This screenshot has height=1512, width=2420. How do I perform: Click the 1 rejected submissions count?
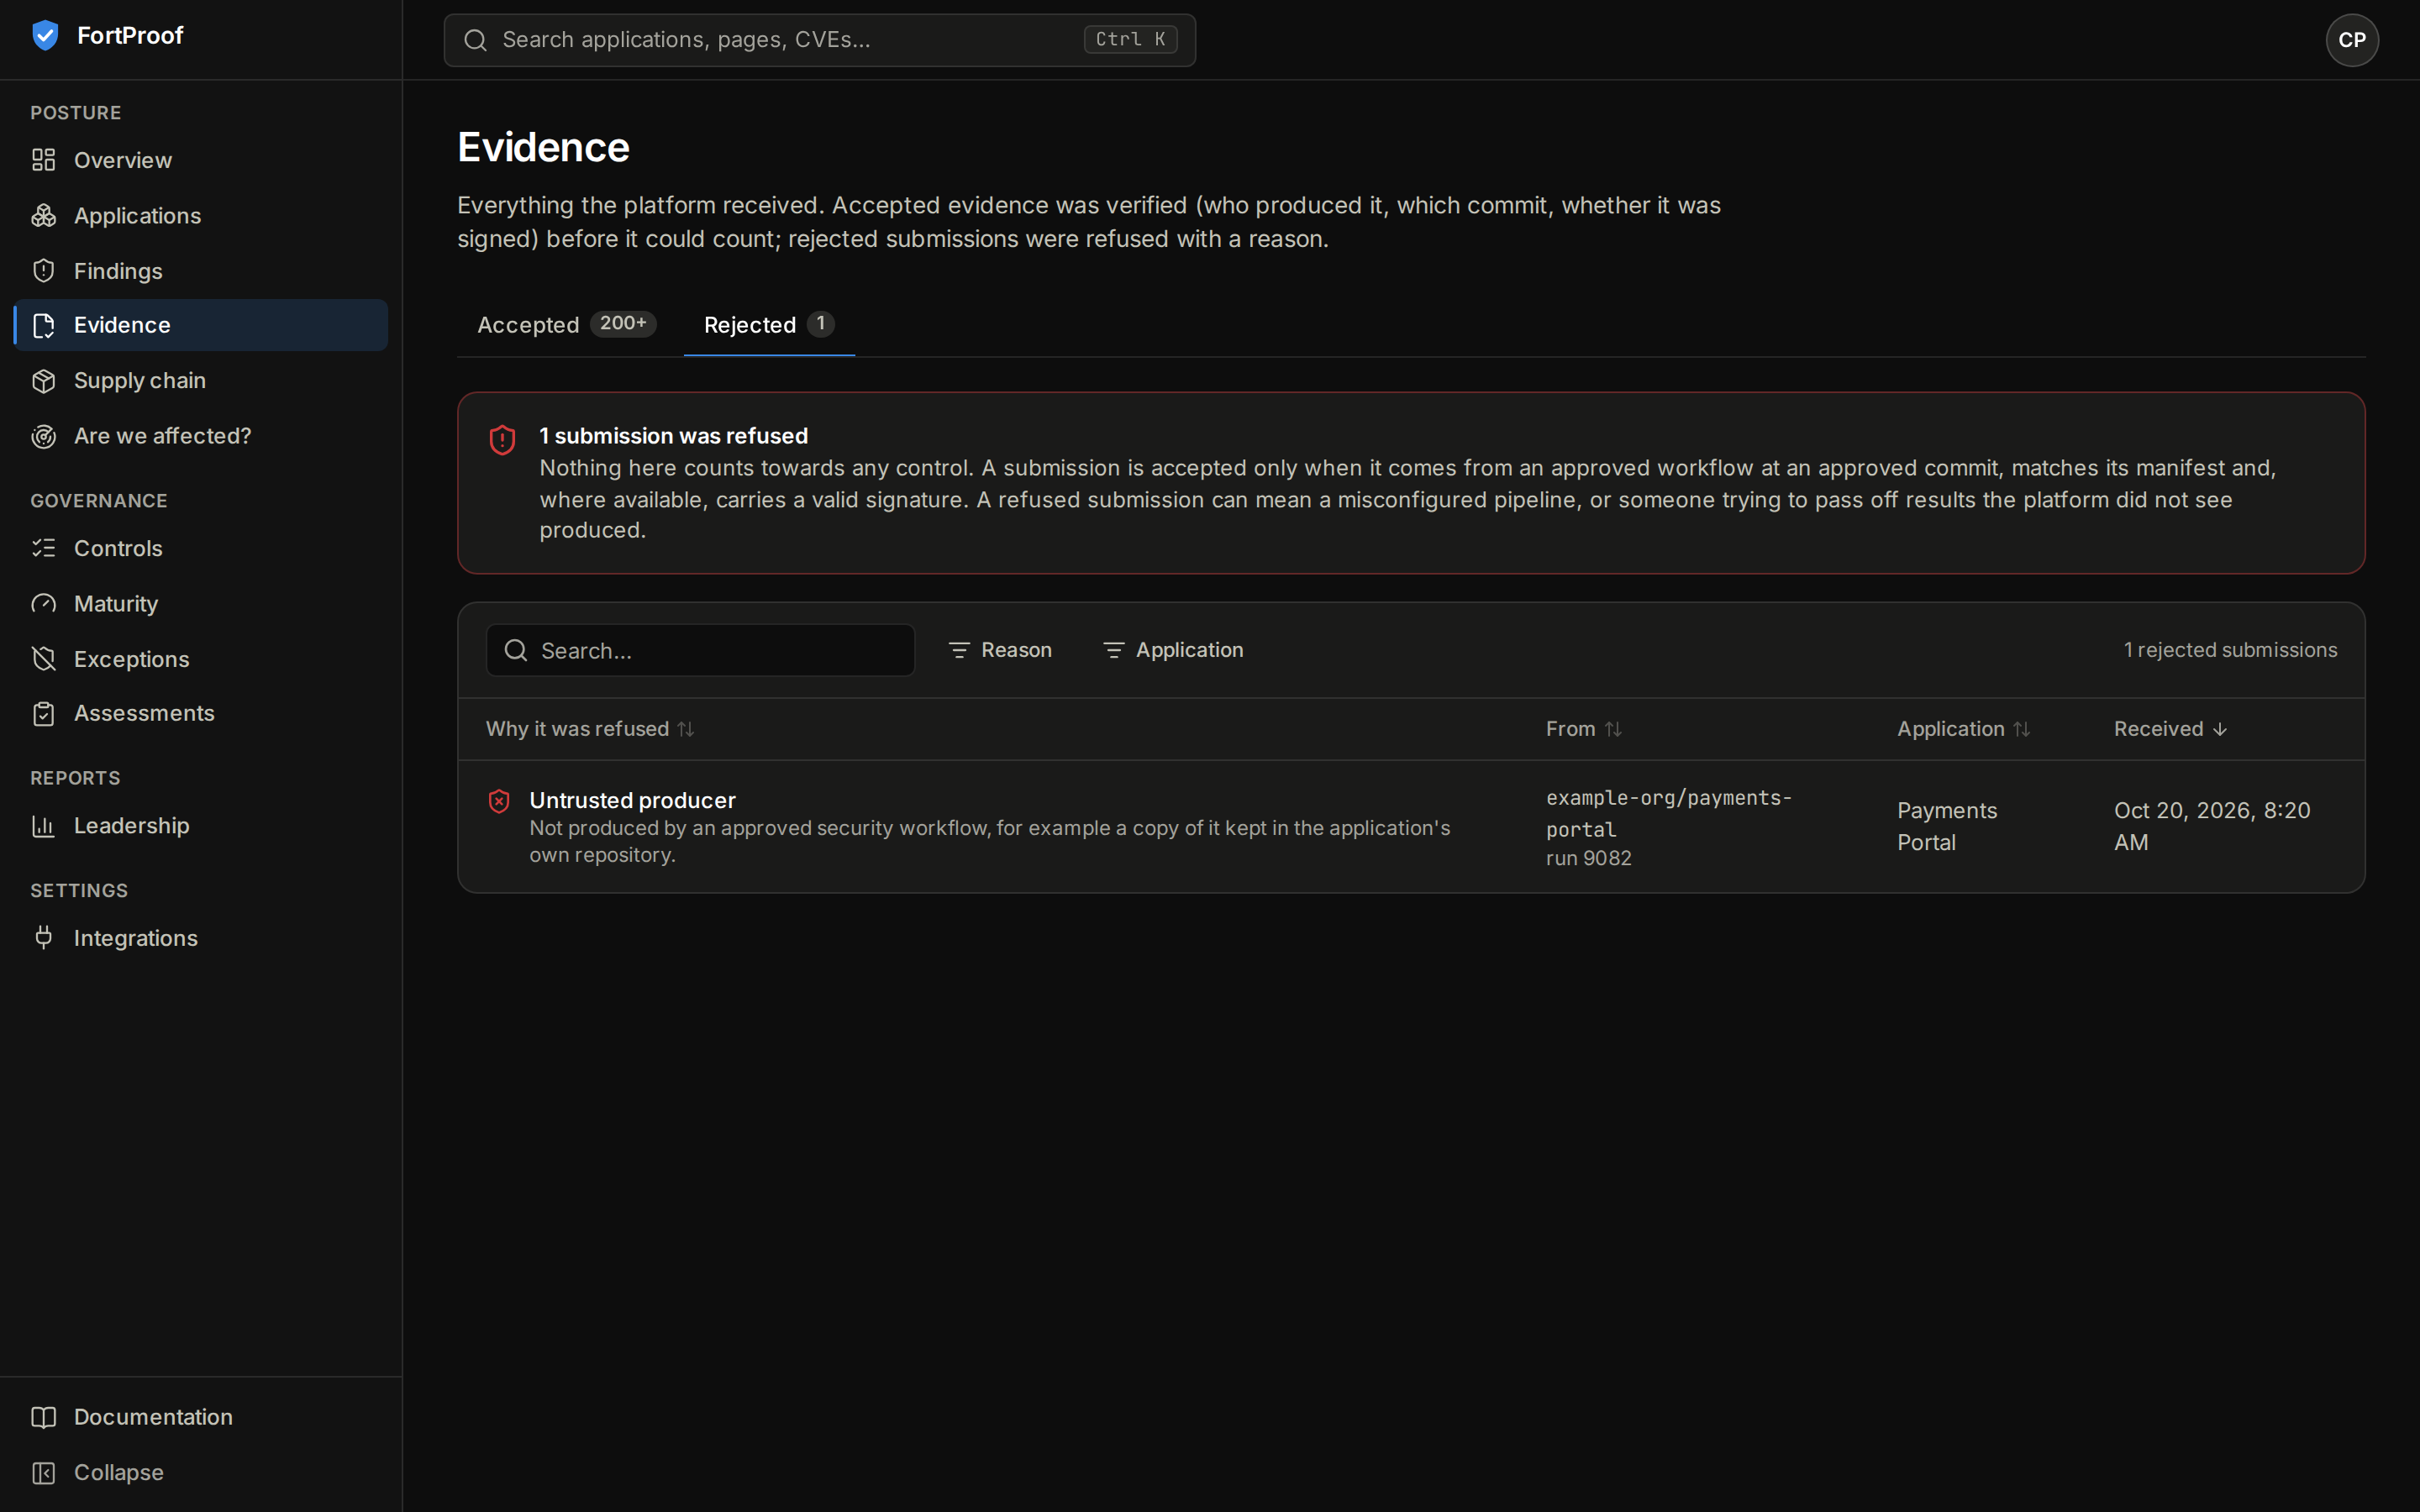point(2230,650)
